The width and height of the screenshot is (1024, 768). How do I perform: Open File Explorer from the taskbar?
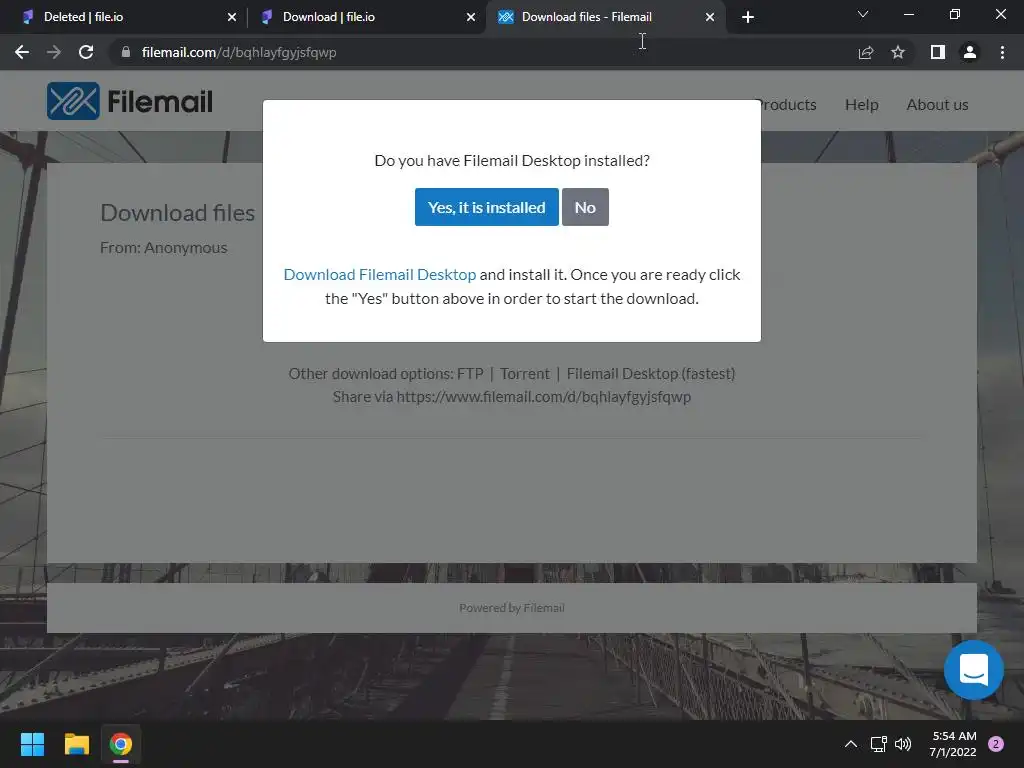tap(76, 744)
